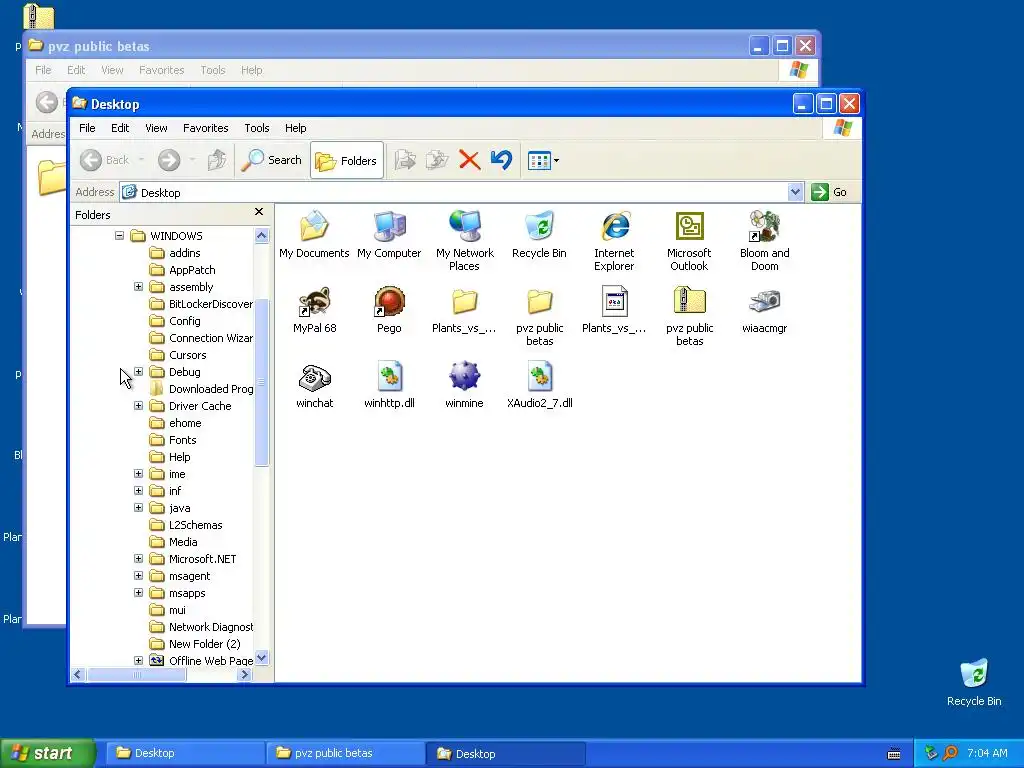Click the Start button
Screen dimensions: 1024x768
coord(47,753)
